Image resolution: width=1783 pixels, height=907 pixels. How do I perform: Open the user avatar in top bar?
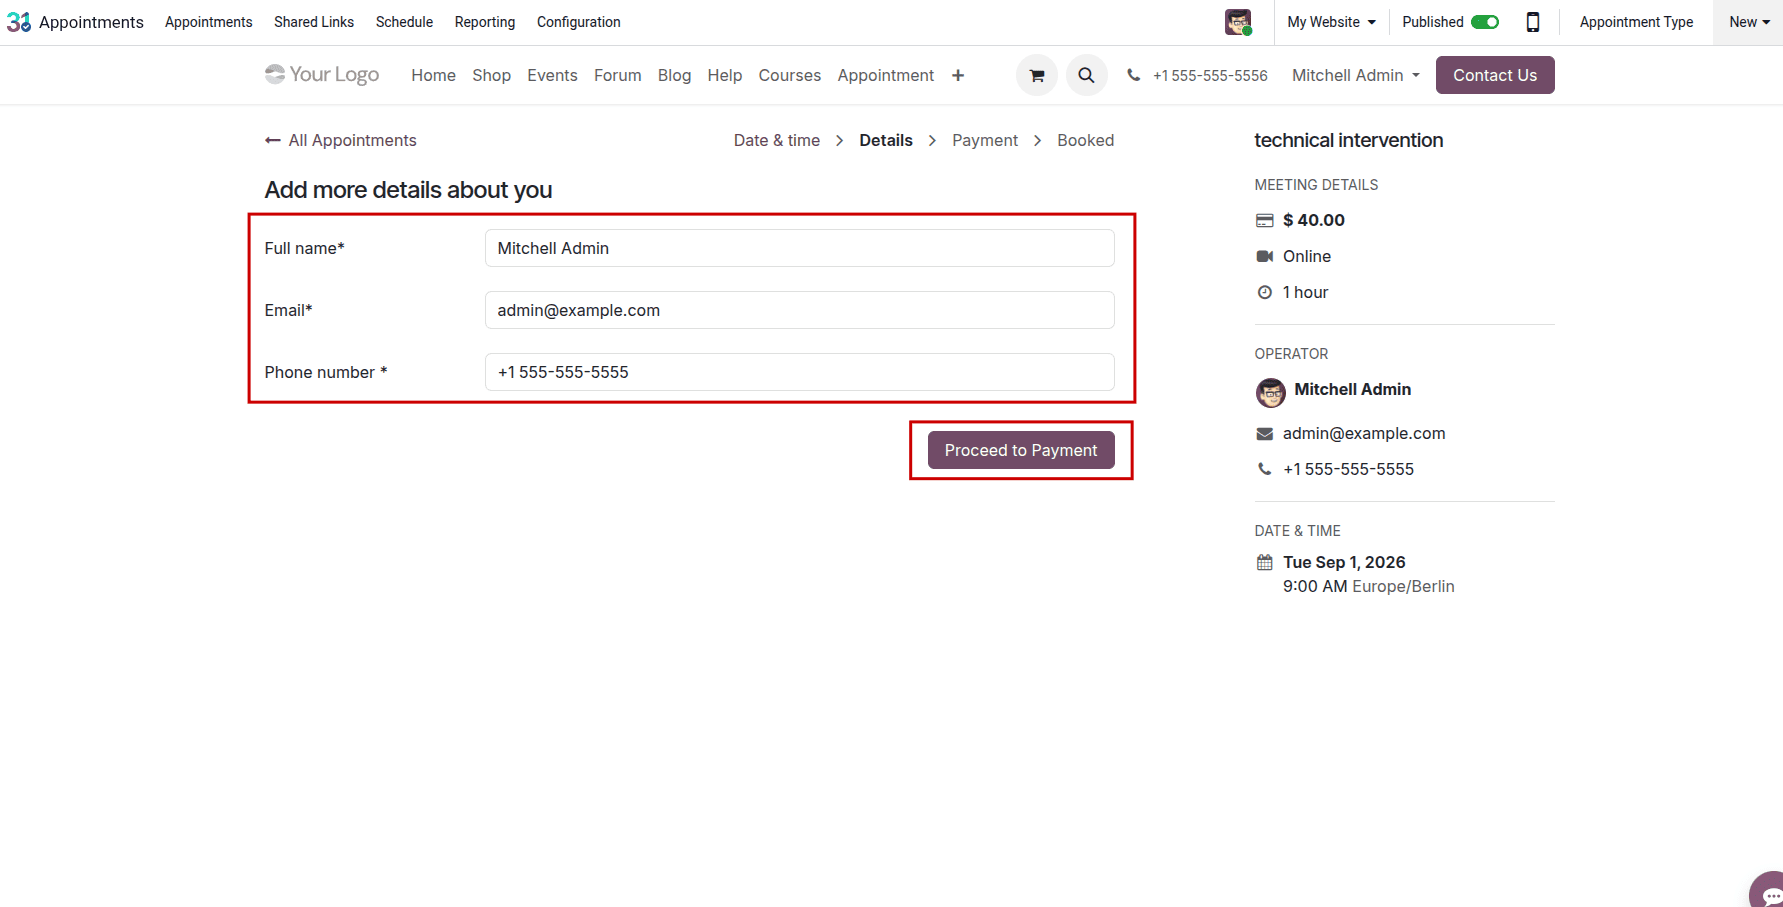(1238, 22)
